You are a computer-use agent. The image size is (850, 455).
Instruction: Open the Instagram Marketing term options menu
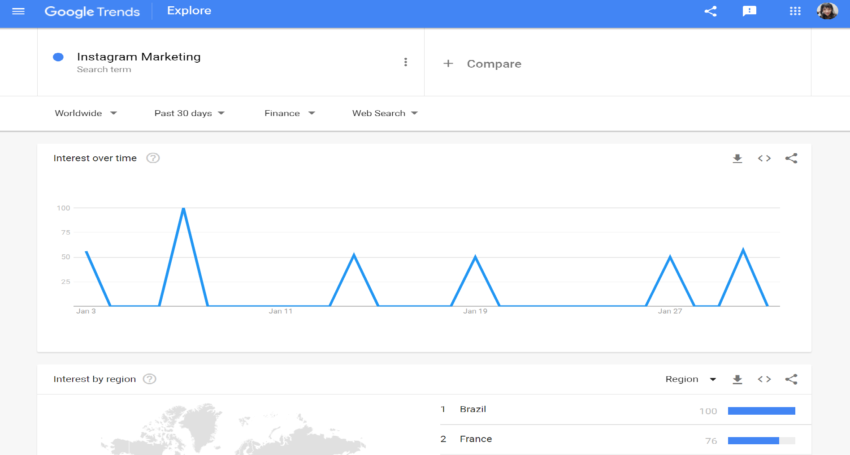pos(405,62)
